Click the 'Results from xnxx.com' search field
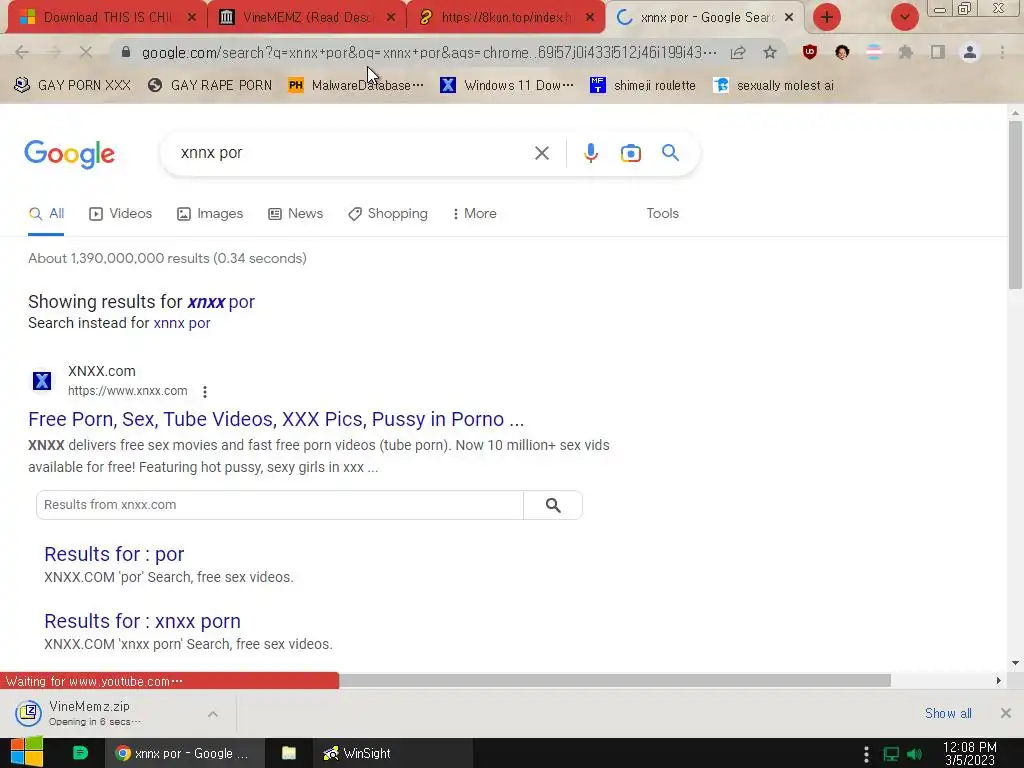Viewport: 1024px width, 768px height. click(280, 505)
